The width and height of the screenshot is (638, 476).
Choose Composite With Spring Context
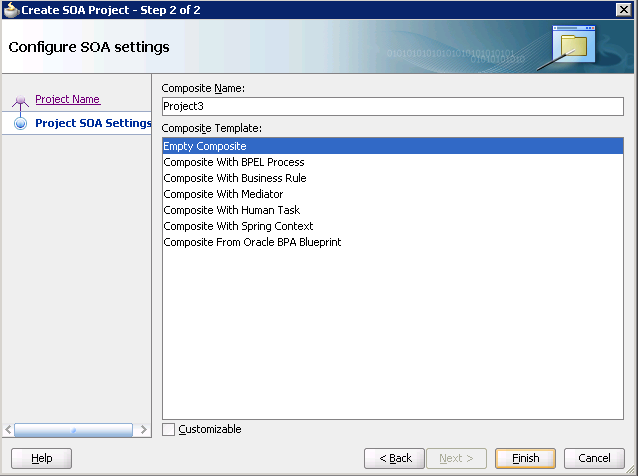pyautogui.click(x=393, y=226)
